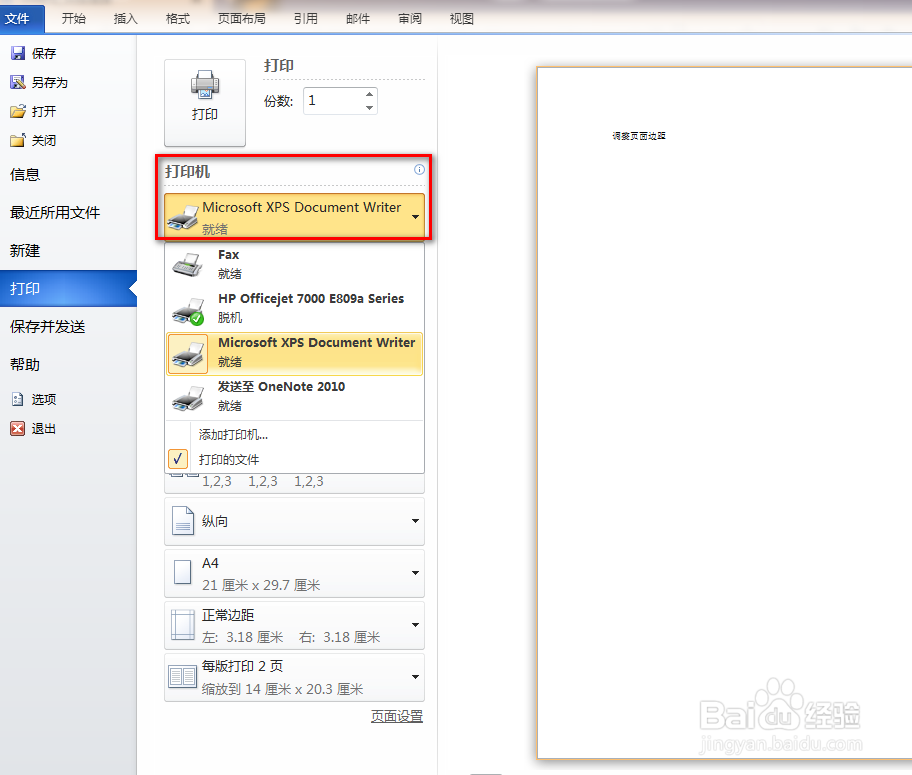Click the 每版打印 2 页 layout icon

183,677
